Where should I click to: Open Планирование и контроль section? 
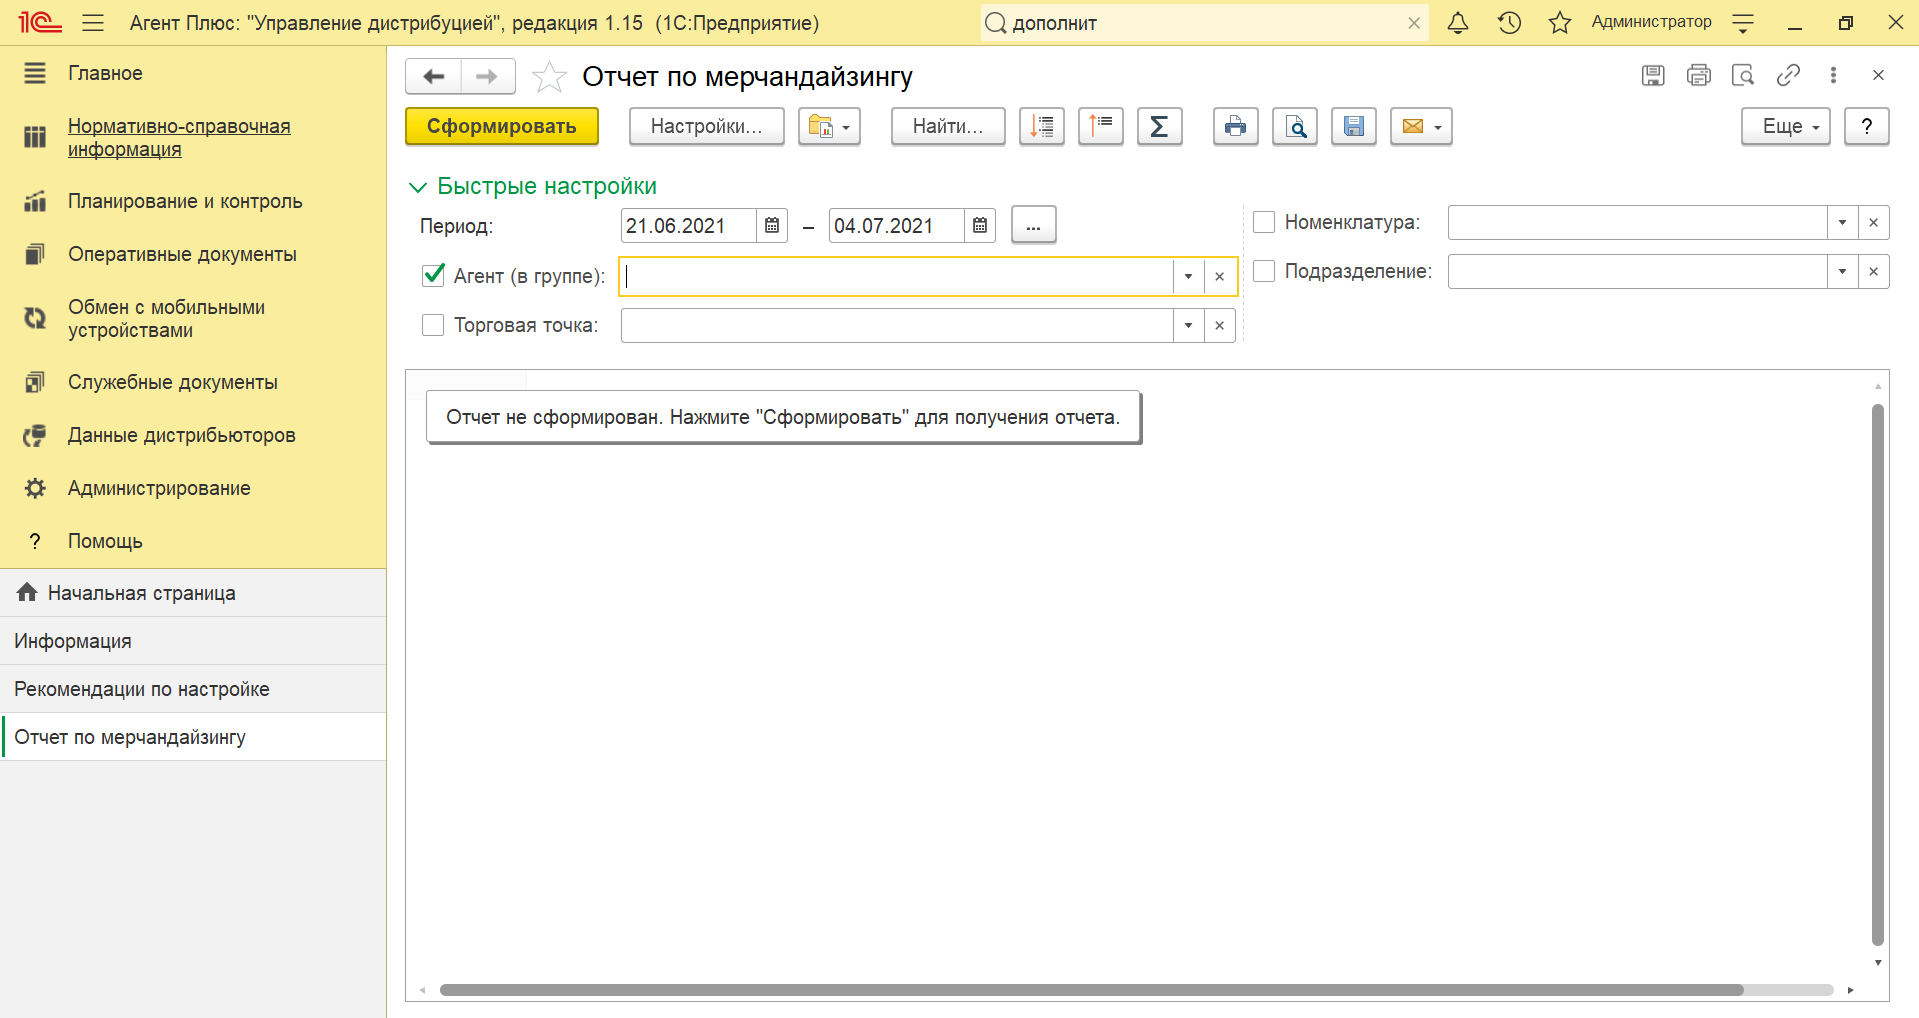point(185,201)
